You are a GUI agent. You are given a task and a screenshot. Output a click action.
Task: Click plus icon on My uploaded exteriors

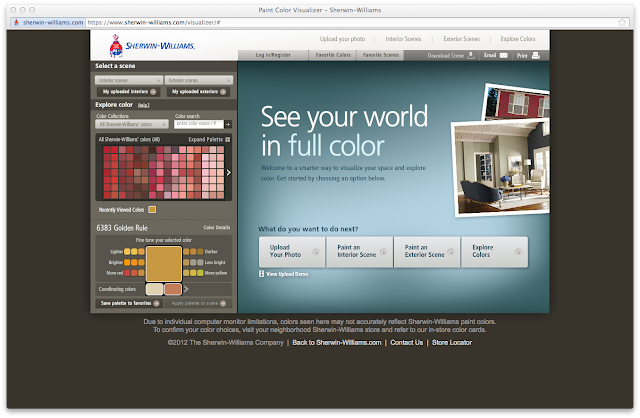pyautogui.click(x=223, y=92)
